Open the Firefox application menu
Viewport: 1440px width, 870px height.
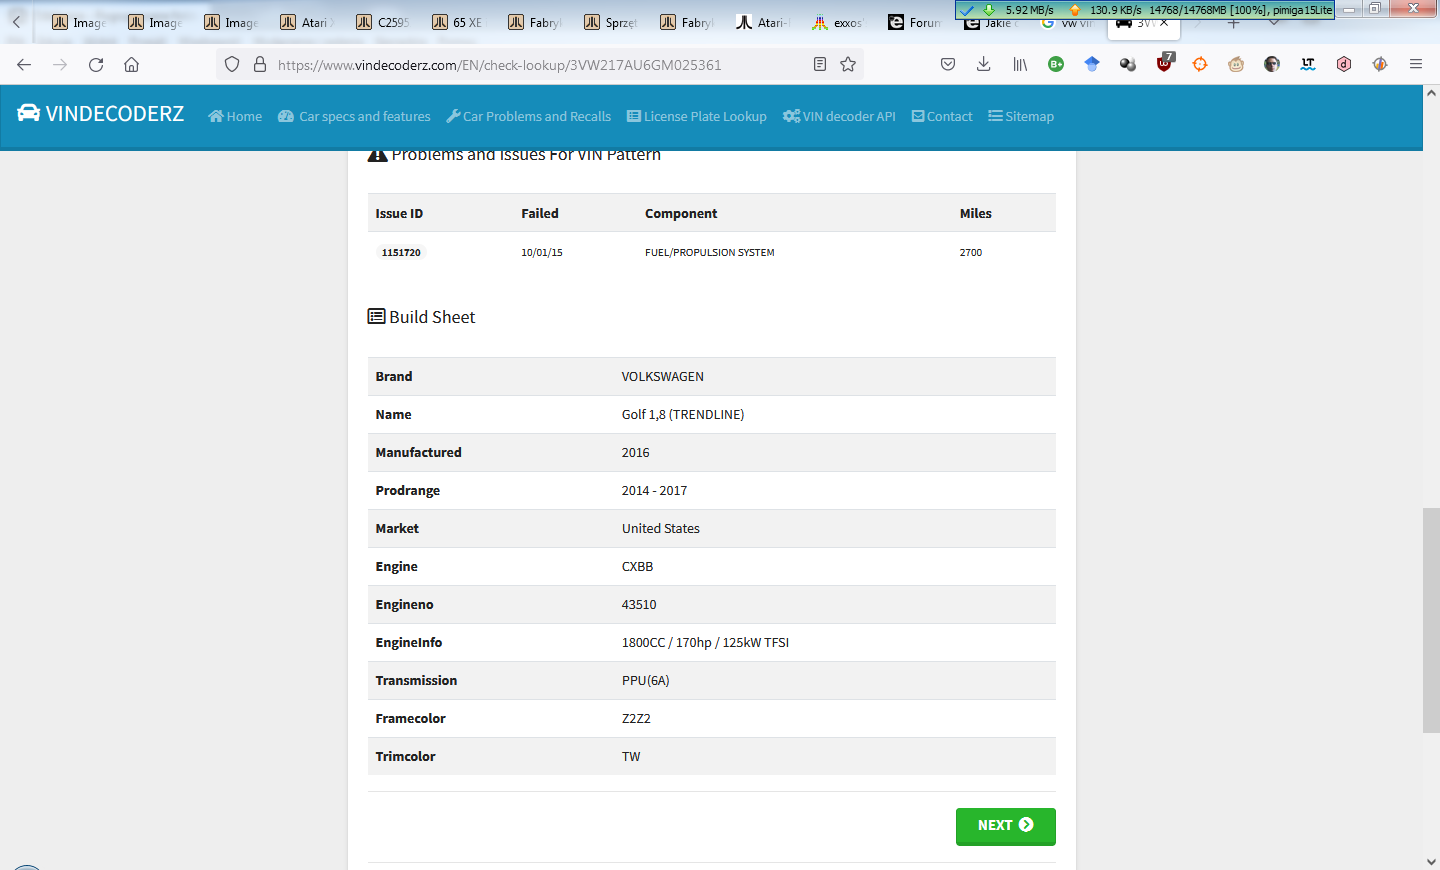click(1416, 65)
